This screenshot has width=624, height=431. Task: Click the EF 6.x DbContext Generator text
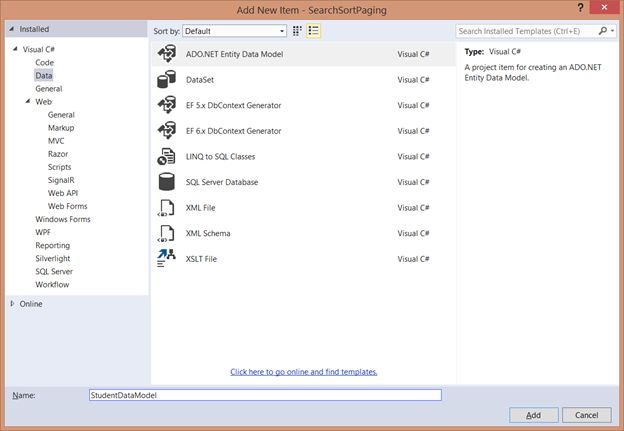[x=233, y=131]
